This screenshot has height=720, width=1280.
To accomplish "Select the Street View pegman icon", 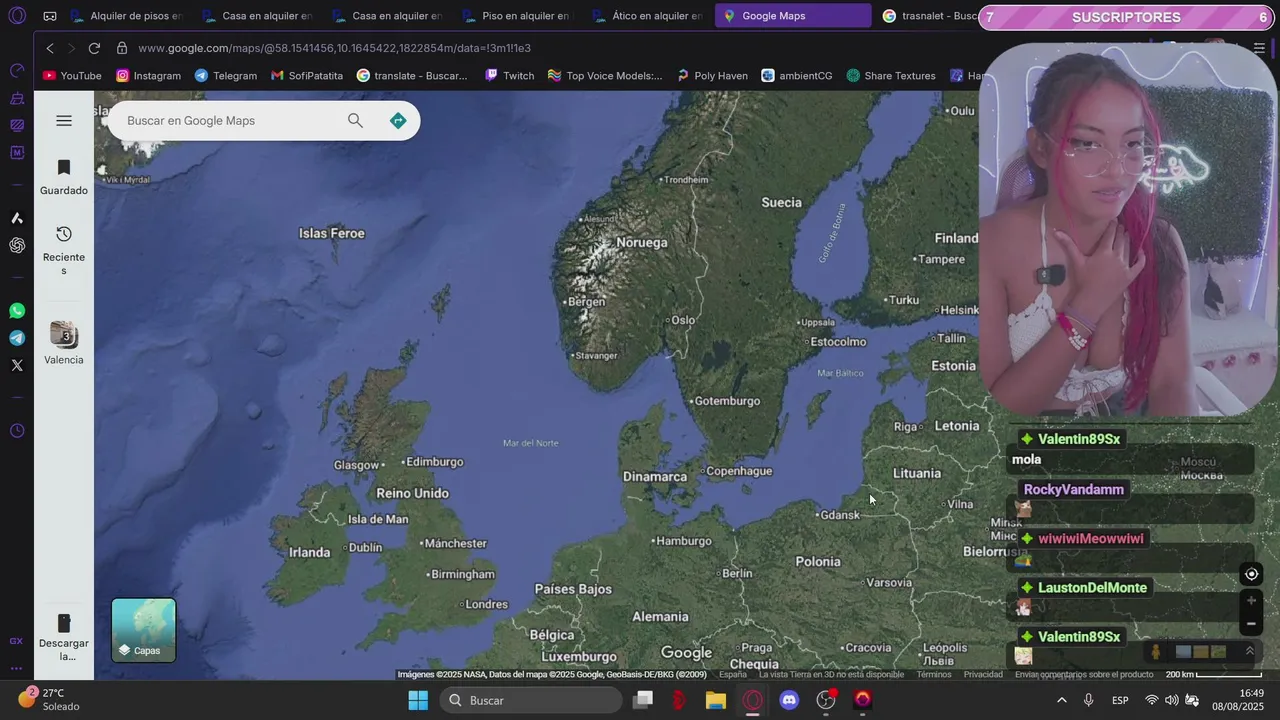I will 1157,652.
